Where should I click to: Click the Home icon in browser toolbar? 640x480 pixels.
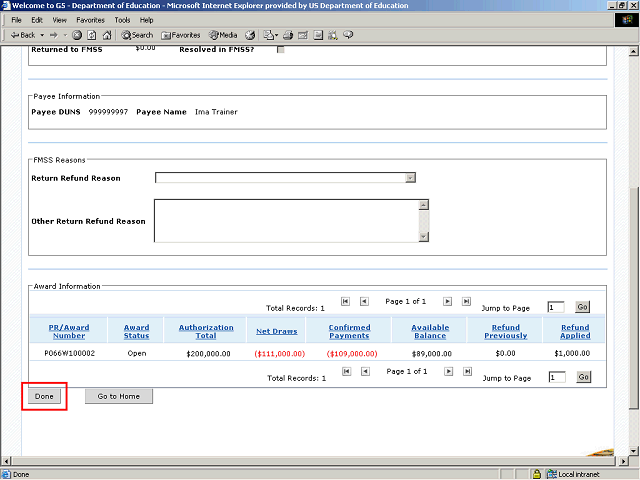pyautogui.click(x=105, y=35)
